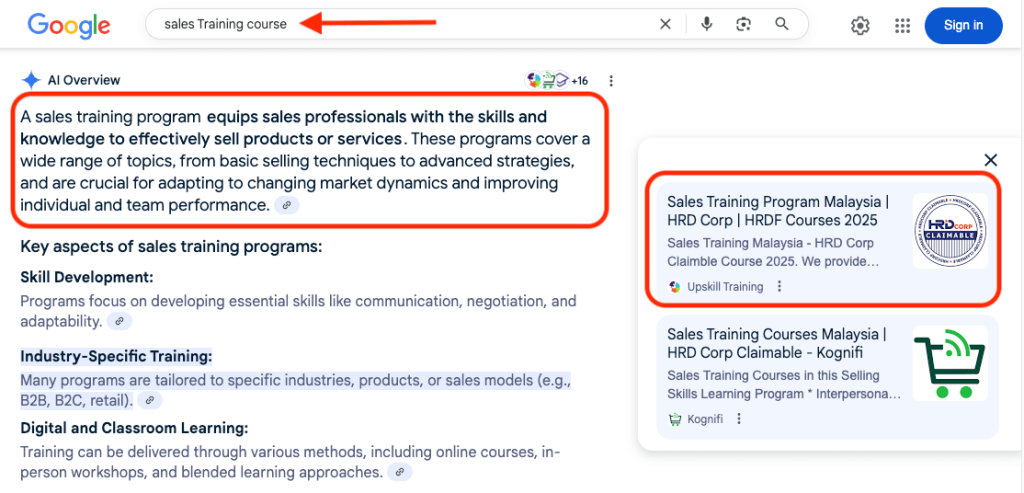This screenshot has width=1024, height=493.
Task: Click the 'Upskill Training' source name
Action: [x=725, y=287]
